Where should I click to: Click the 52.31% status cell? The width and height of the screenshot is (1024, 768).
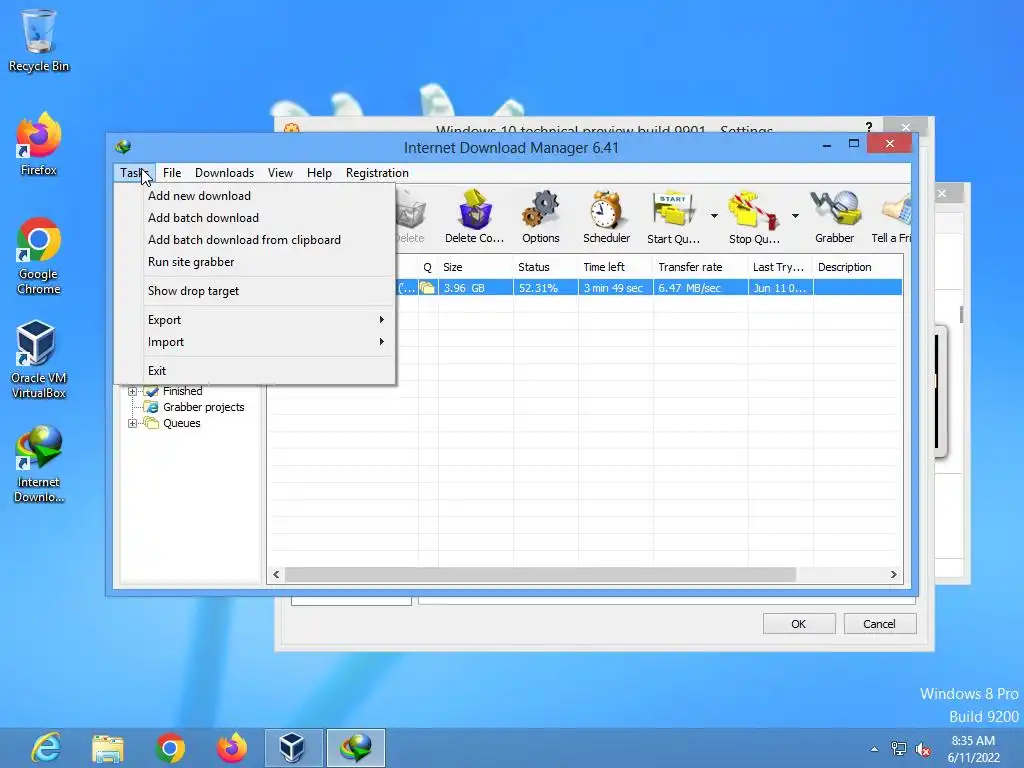click(546, 288)
